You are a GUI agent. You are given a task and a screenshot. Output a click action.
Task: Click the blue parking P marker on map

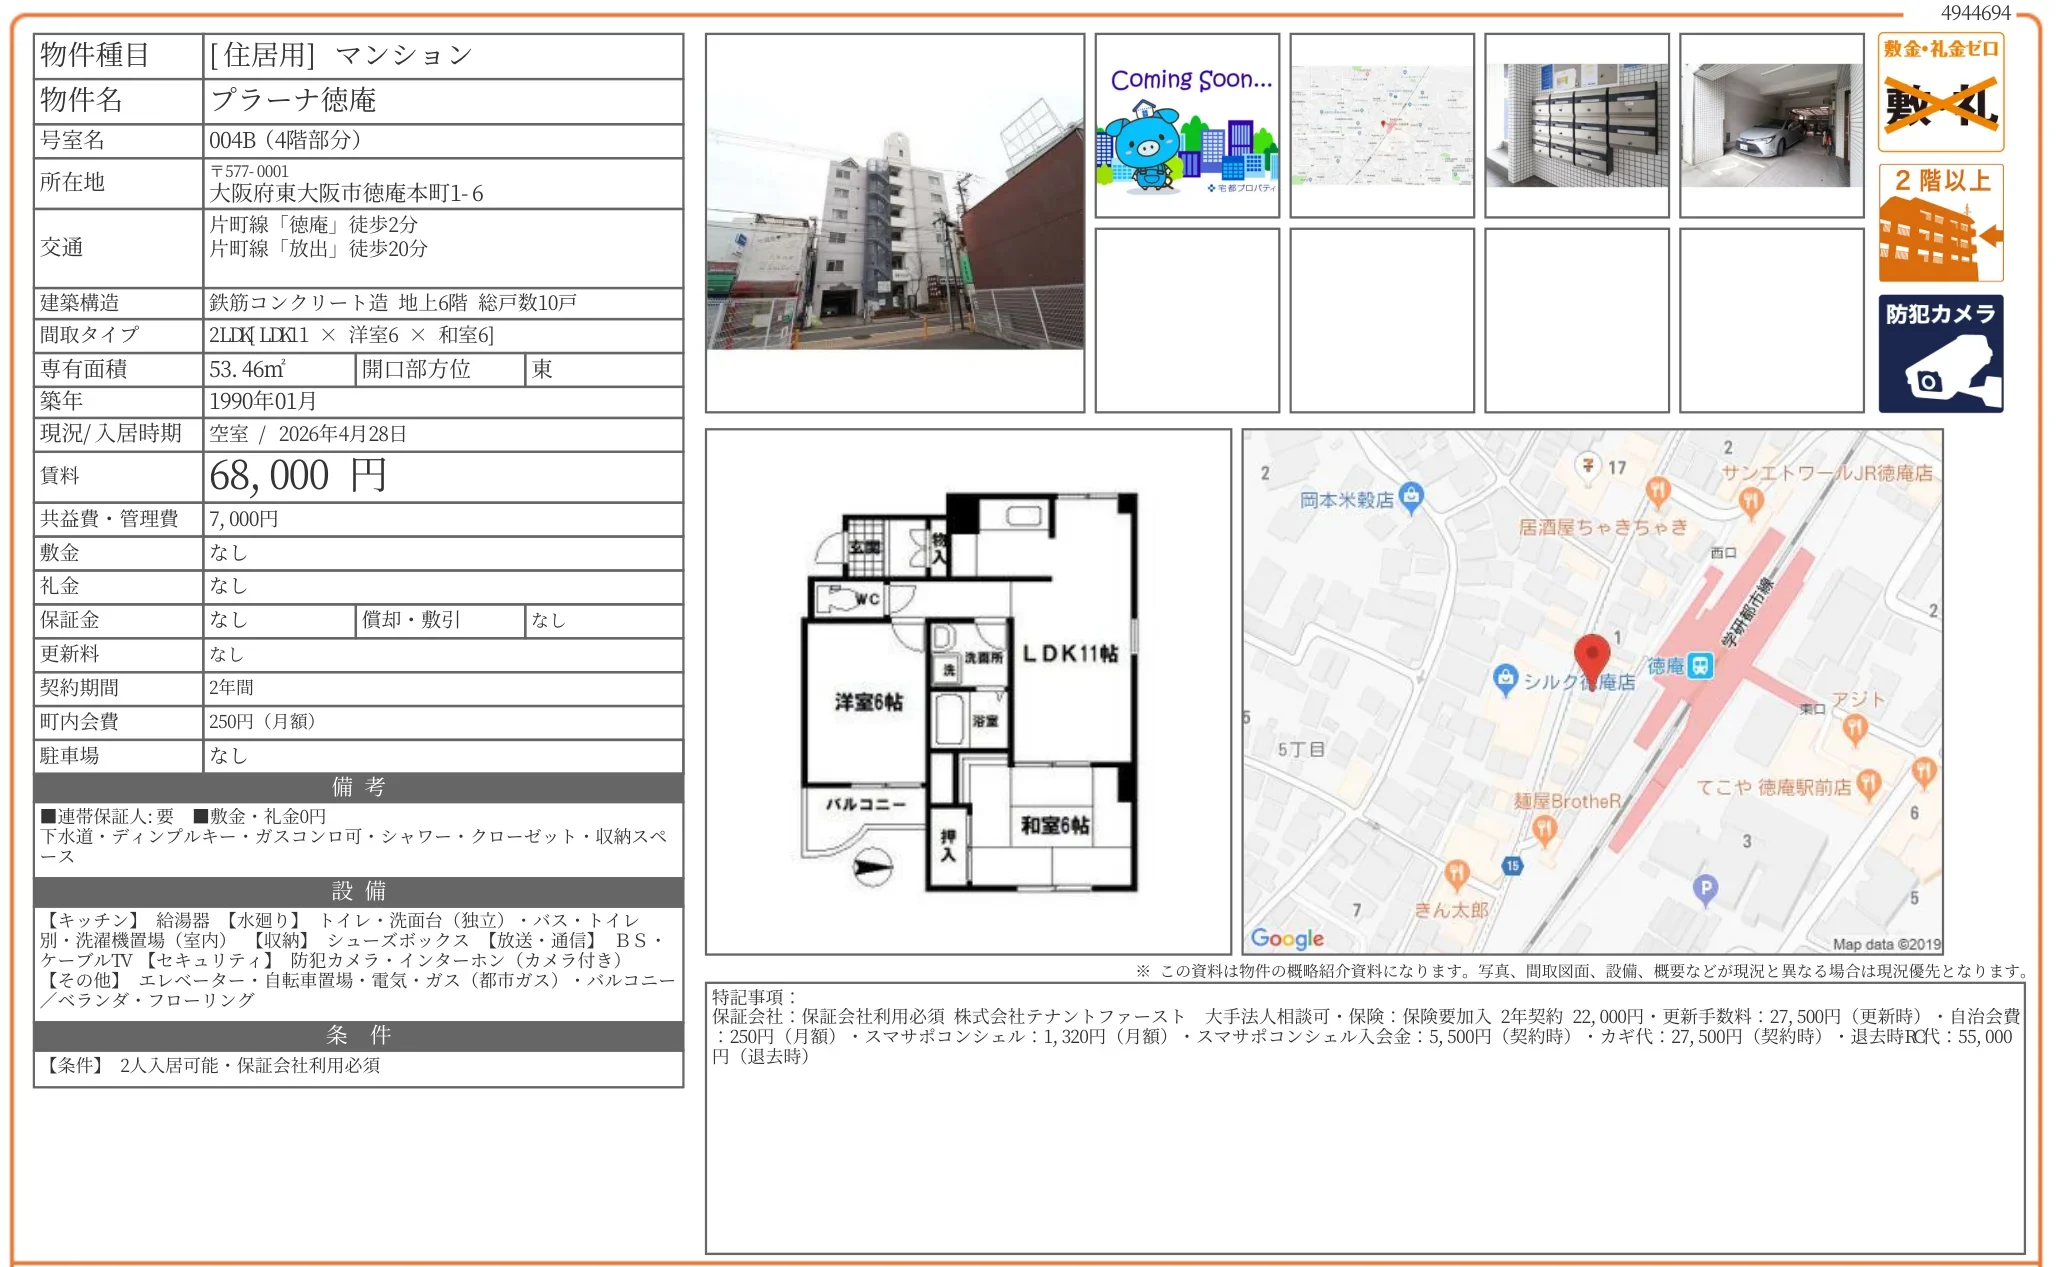pos(1705,888)
